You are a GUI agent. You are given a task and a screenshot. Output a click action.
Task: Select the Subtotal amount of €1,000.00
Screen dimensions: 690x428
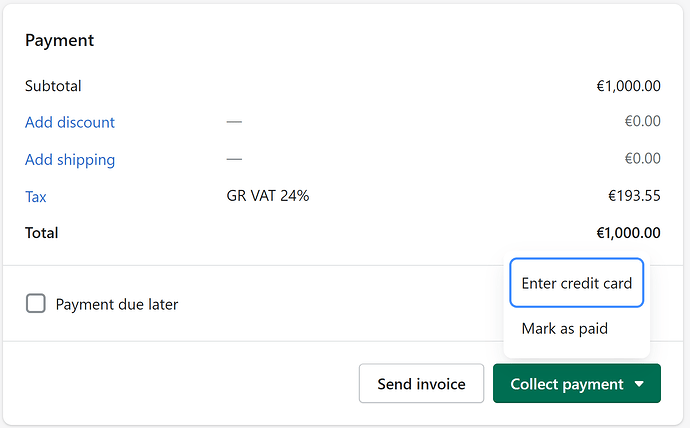tap(628, 86)
